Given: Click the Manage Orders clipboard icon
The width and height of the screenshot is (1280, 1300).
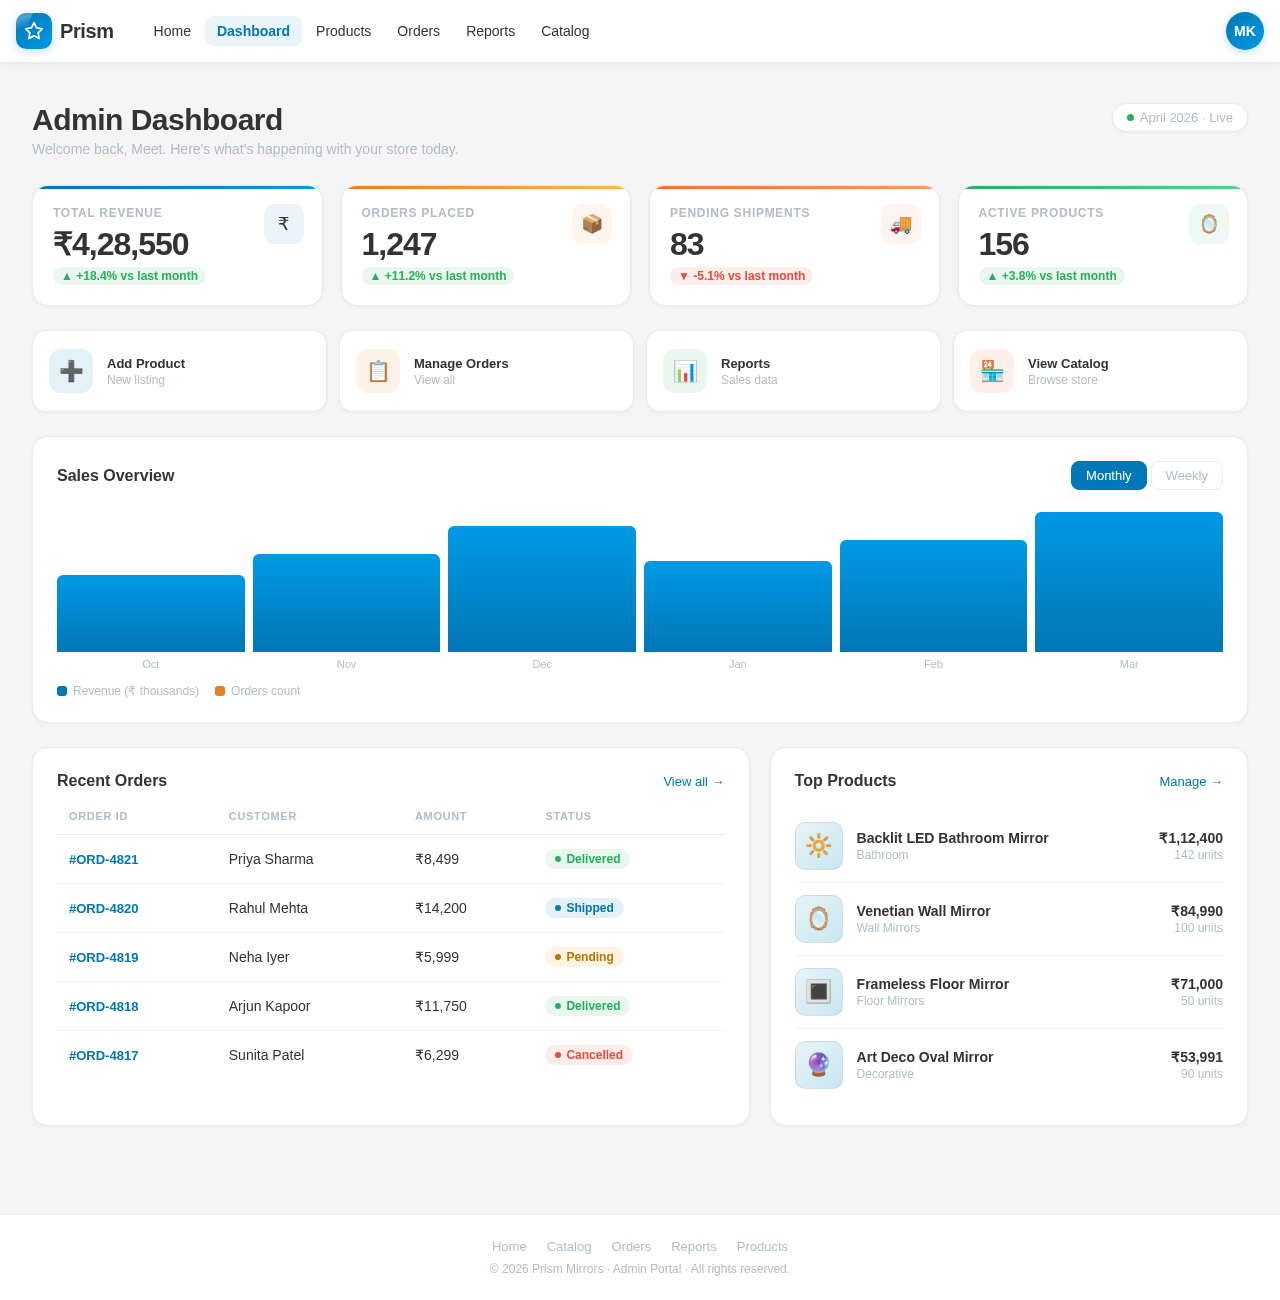Looking at the screenshot, I should (378, 371).
